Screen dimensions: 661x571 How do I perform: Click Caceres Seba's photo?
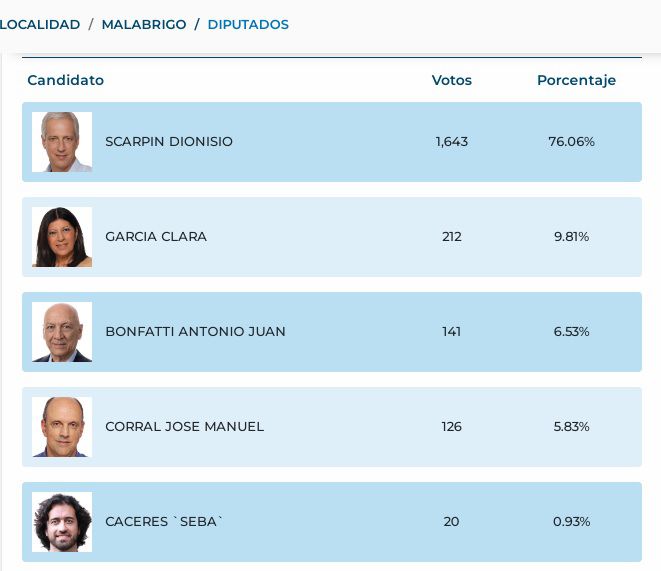pos(62,522)
